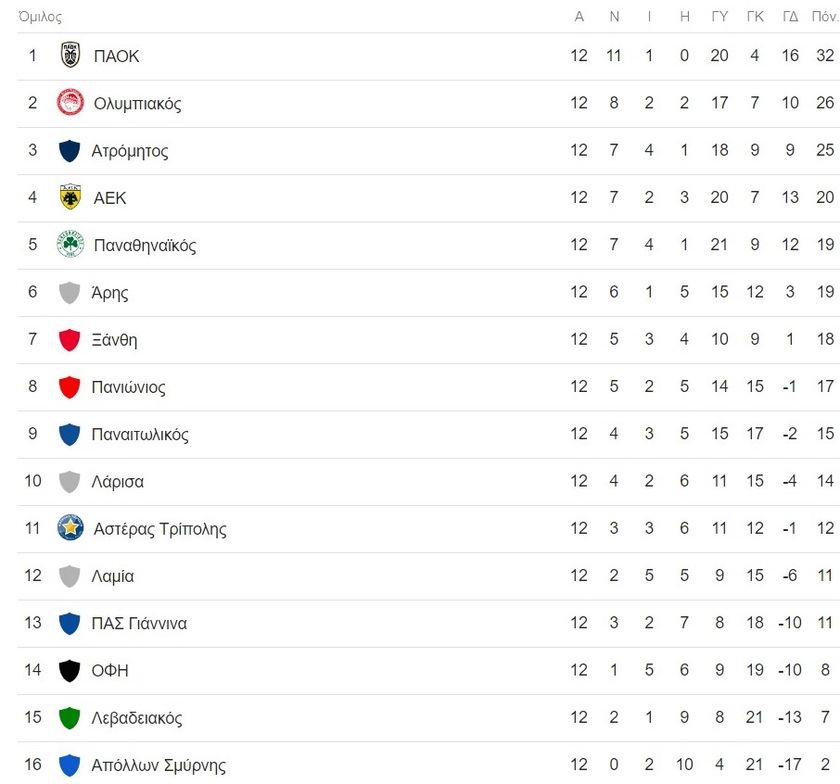Image resolution: width=840 pixels, height=784 pixels.
Task: Select the Απόλλων Σμύρνης team name
Action: 159,765
